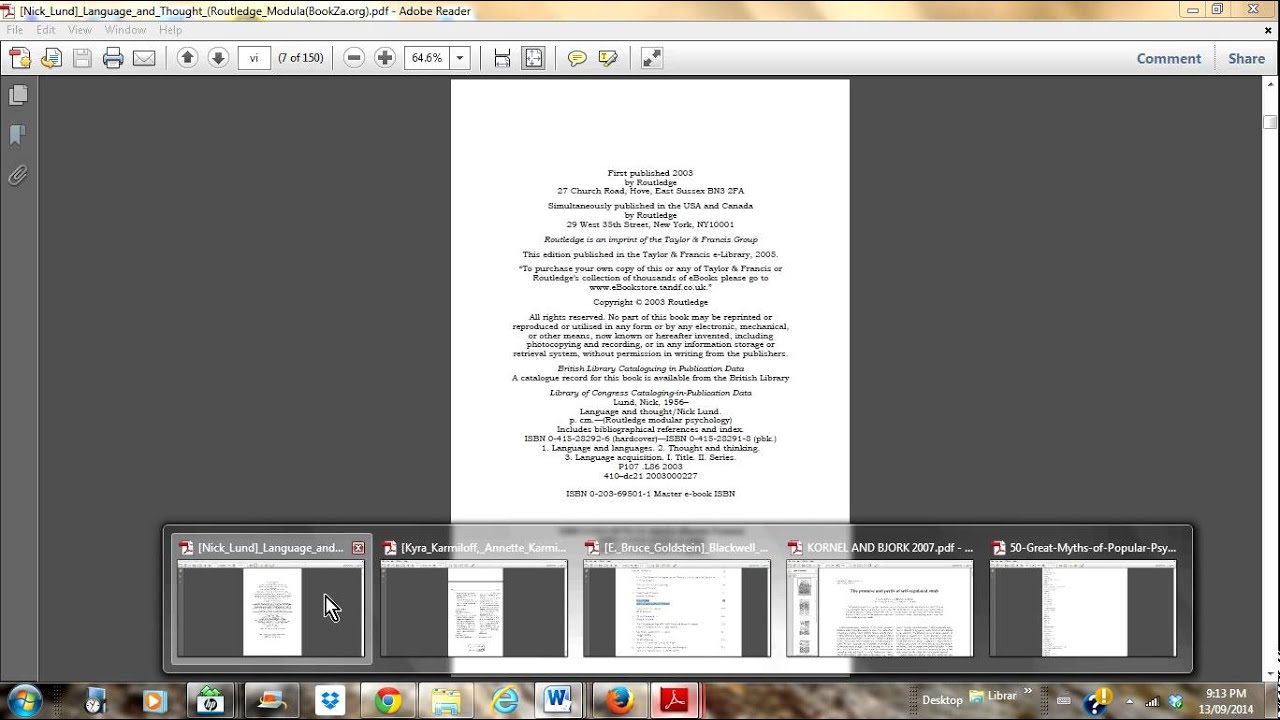Open the Attachments paperclip panel
1280x720 pixels.
(x=18, y=175)
